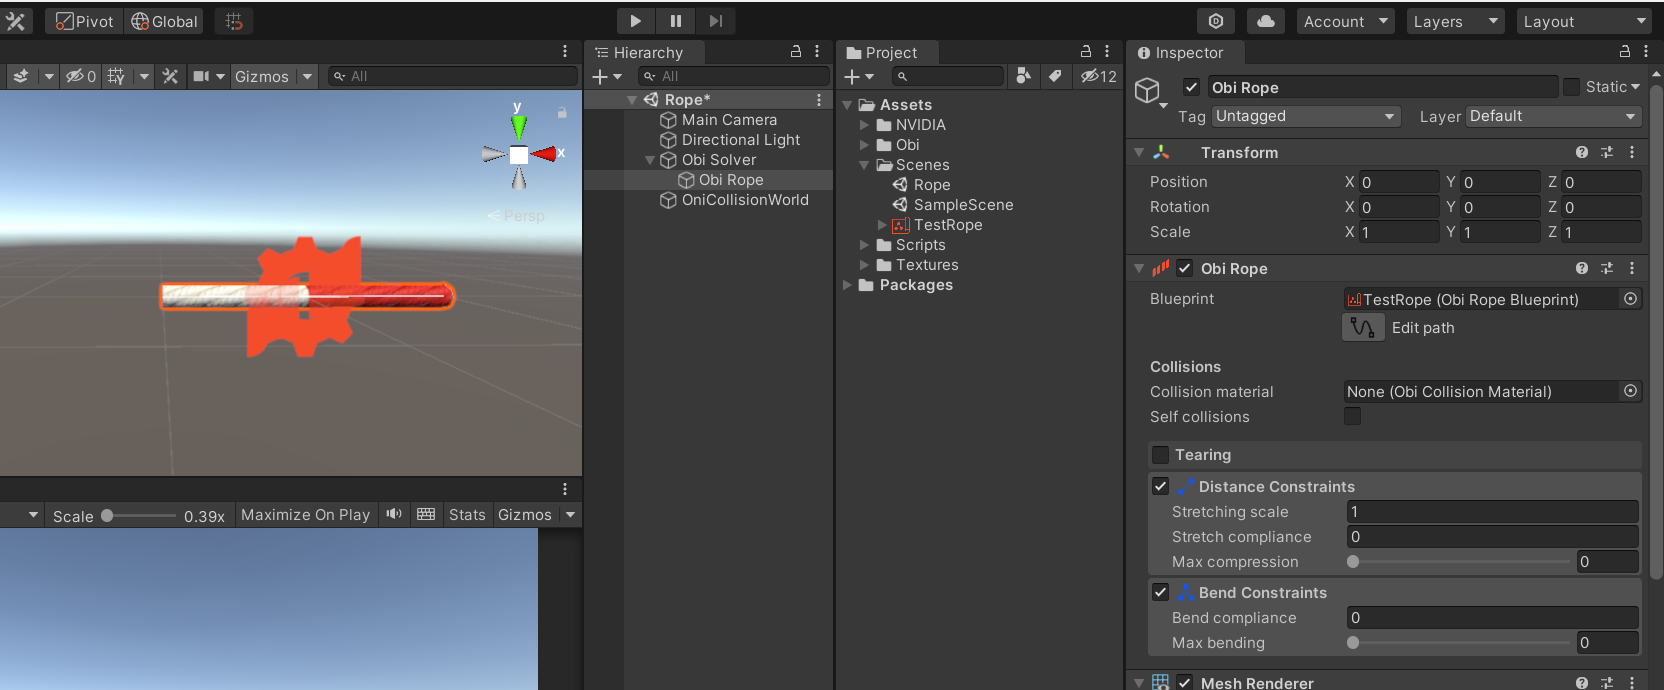Open the Layout dropdown

pyautogui.click(x=1584, y=21)
